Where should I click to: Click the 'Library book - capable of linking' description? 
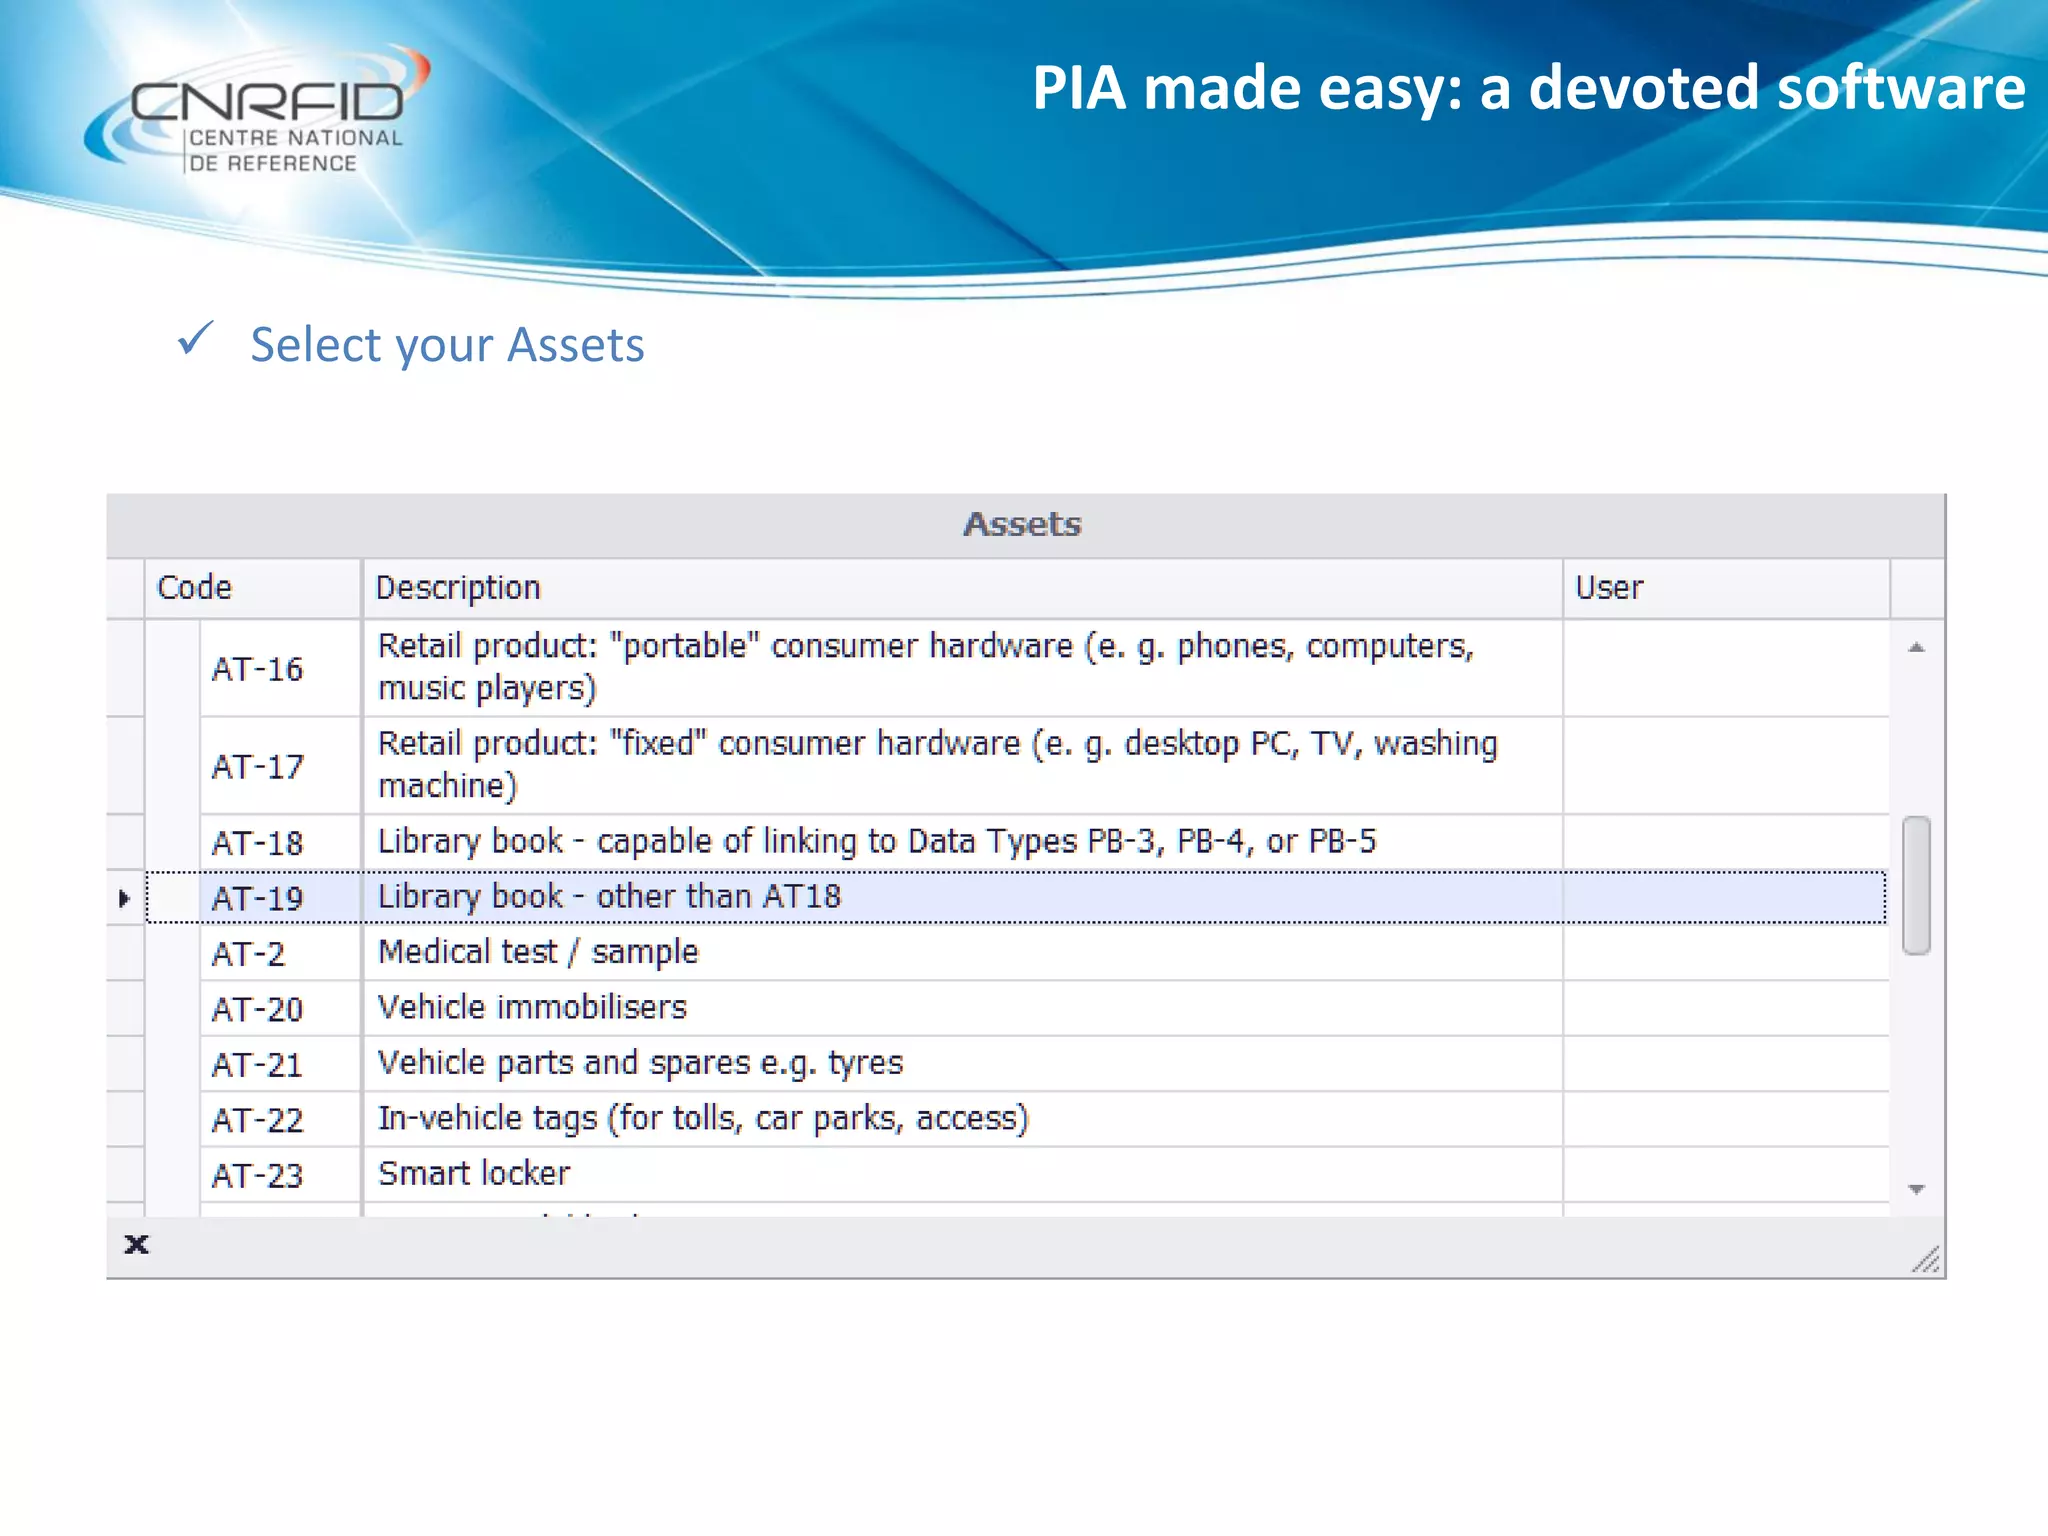962,842
